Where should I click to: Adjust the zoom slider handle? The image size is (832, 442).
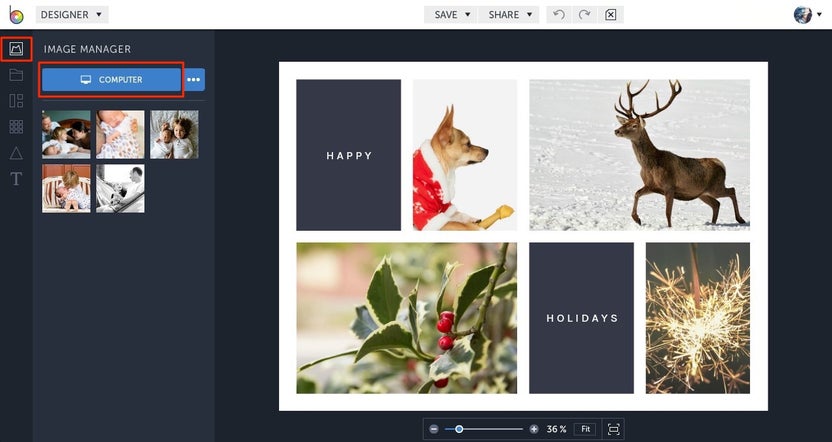(459, 429)
